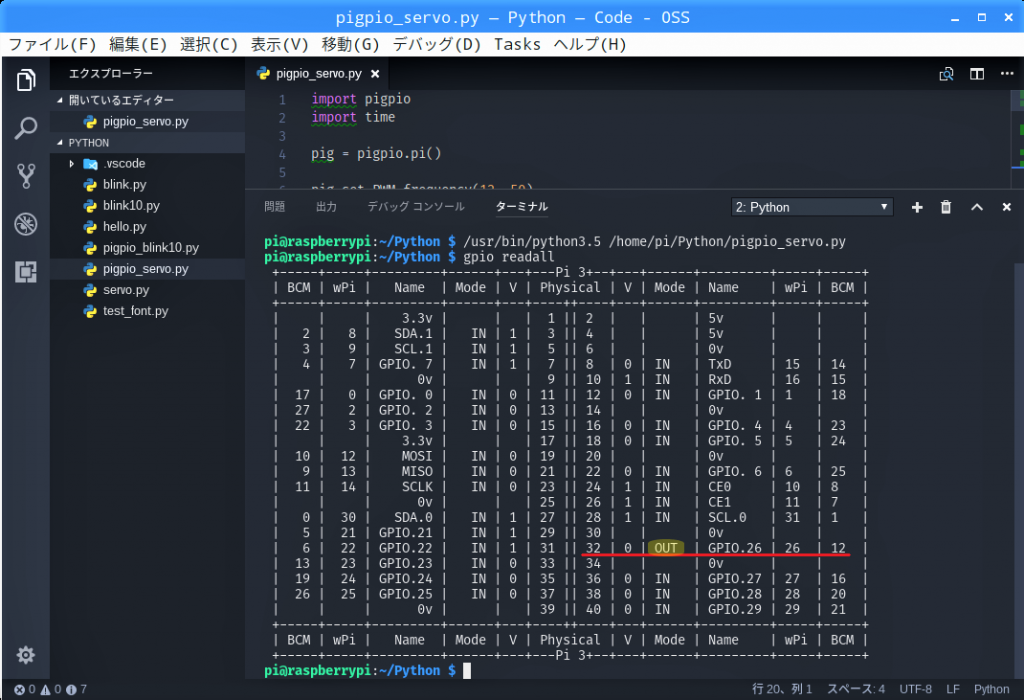Open the Debug view icon

pyautogui.click(x=26, y=223)
